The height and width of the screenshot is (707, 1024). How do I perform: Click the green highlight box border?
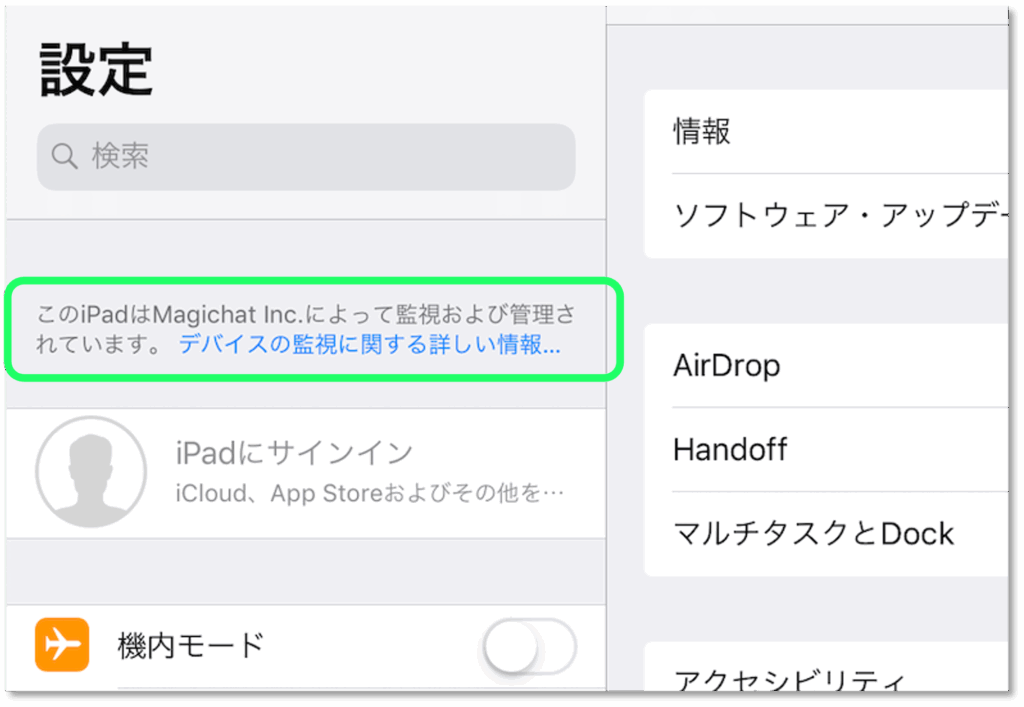[x=313, y=281]
